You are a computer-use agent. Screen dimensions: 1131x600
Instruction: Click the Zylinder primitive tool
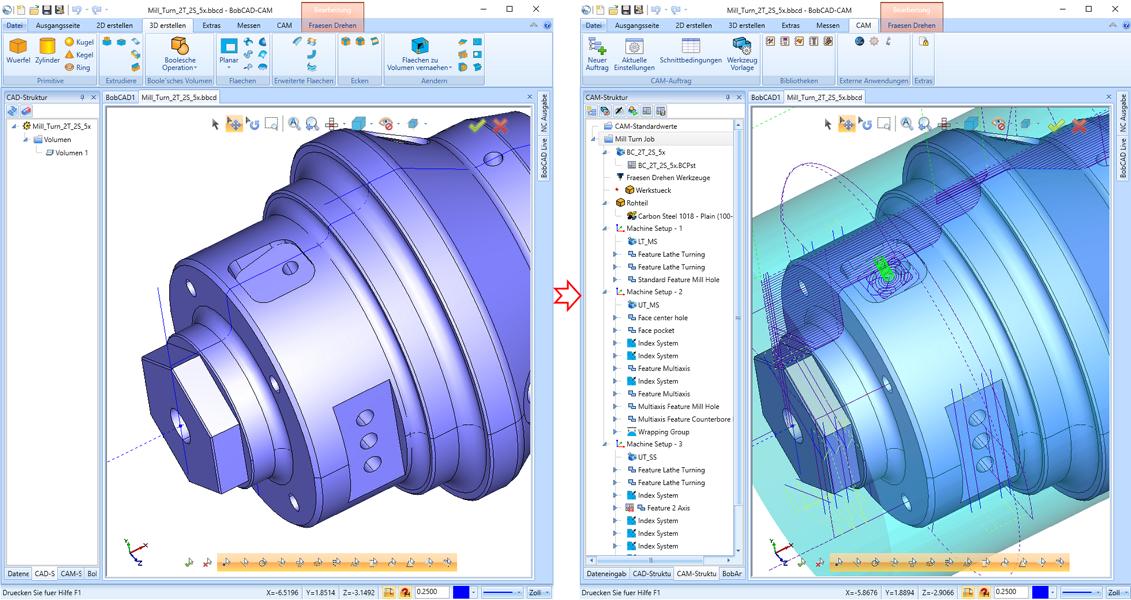pyautogui.click(x=47, y=50)
